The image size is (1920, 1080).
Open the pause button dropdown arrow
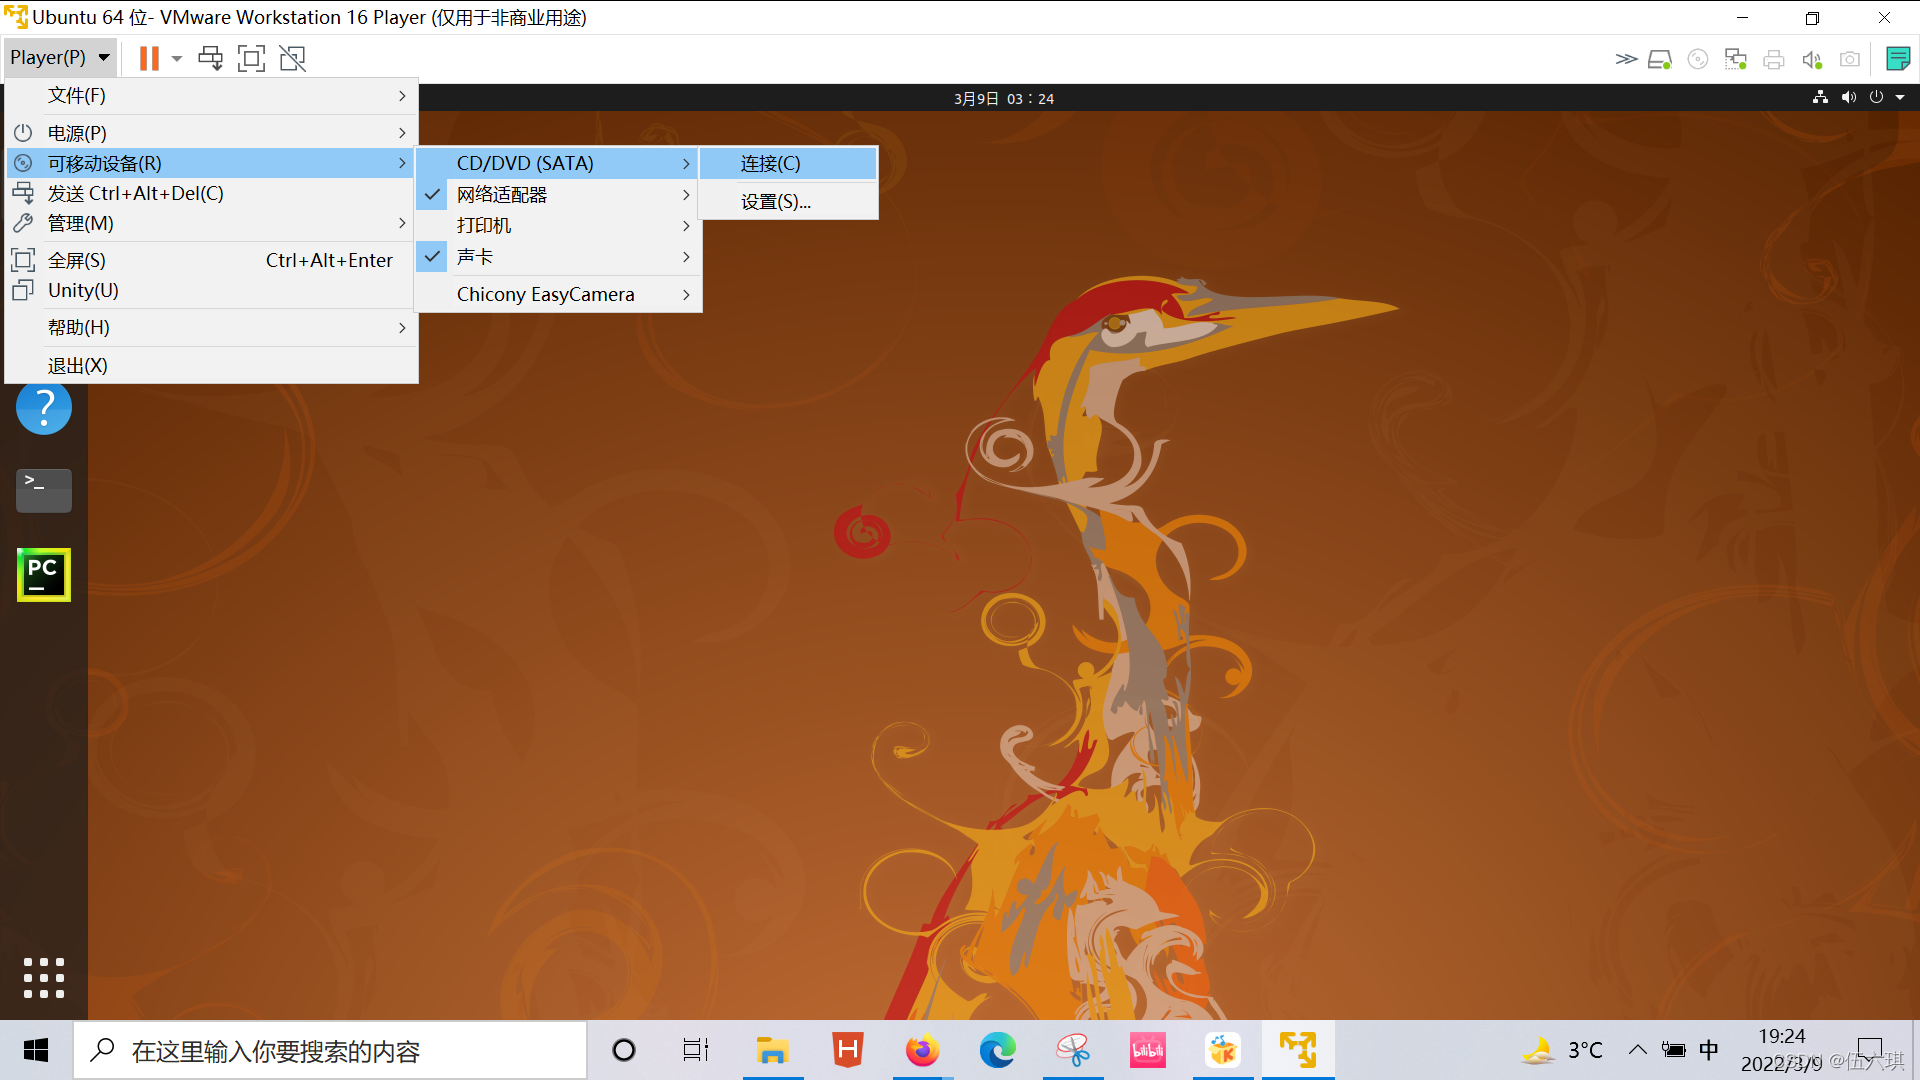coord(177,58)
